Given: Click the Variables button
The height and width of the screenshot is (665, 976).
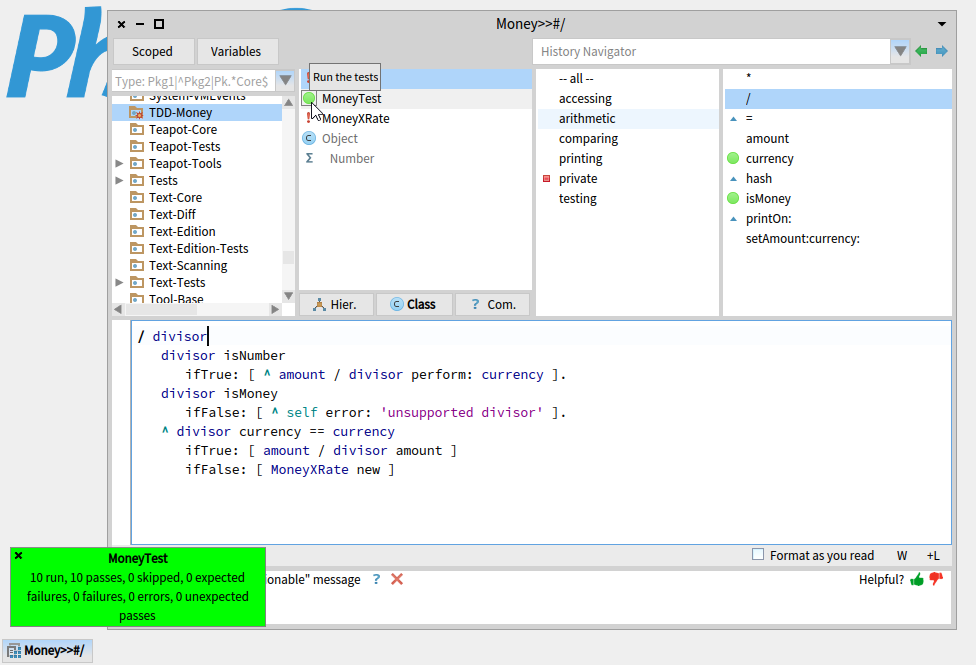Looking at the screenshot, I should (x=236, y=52).
